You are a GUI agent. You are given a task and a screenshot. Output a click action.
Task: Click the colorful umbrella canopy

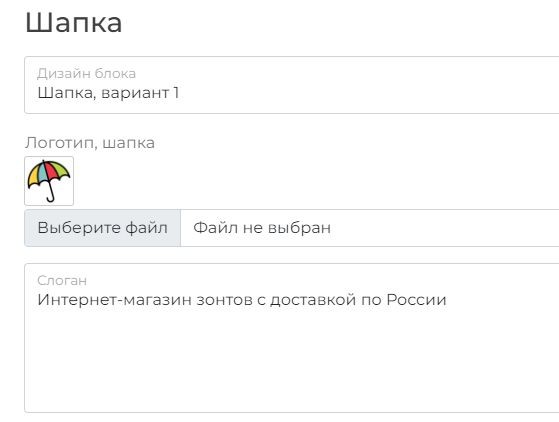pyautogui.click(x=49, y=173)
